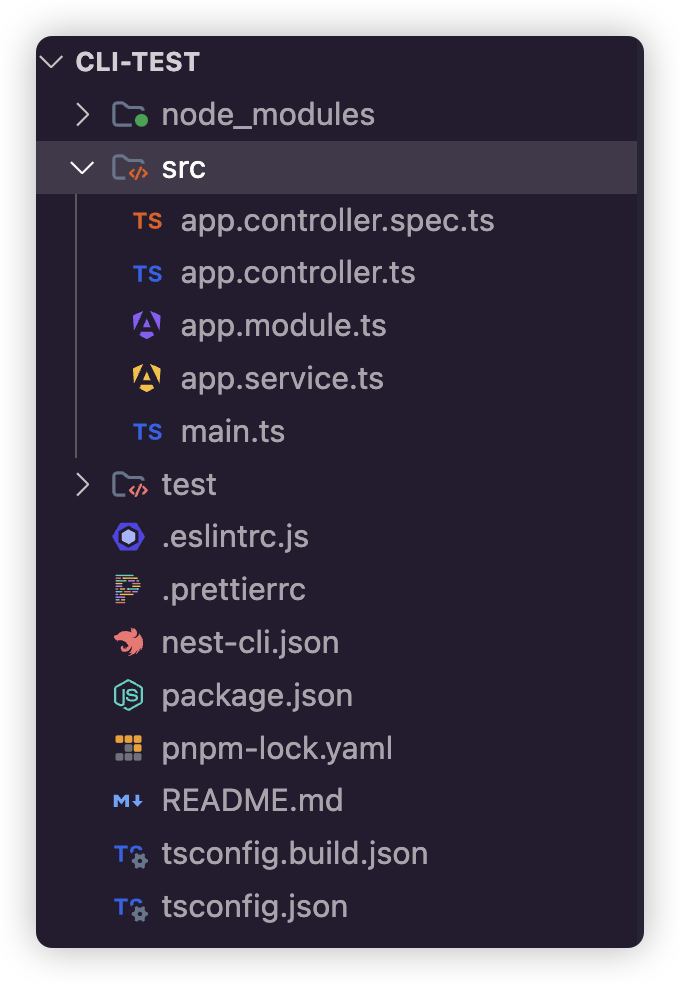Select the tsconfig.build.json file
Image resolution: width=680 pixels, height=984 pixels.
295,854
